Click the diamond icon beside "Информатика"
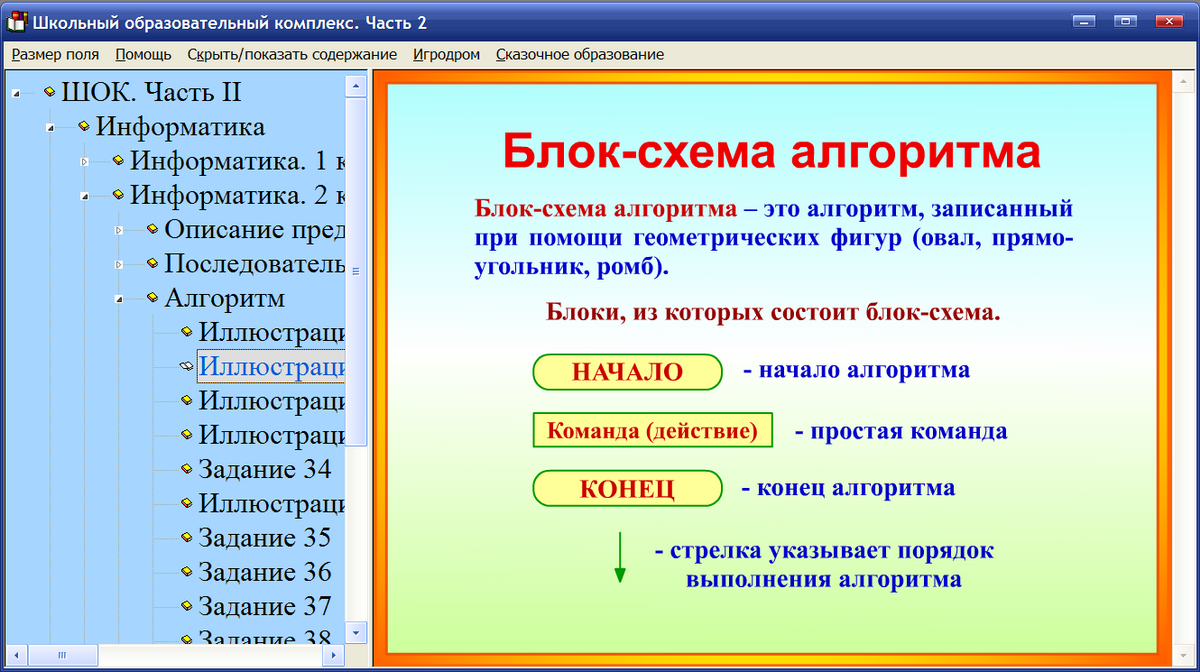The height and width of the screenshot is (672, 1200). (82, 126)
